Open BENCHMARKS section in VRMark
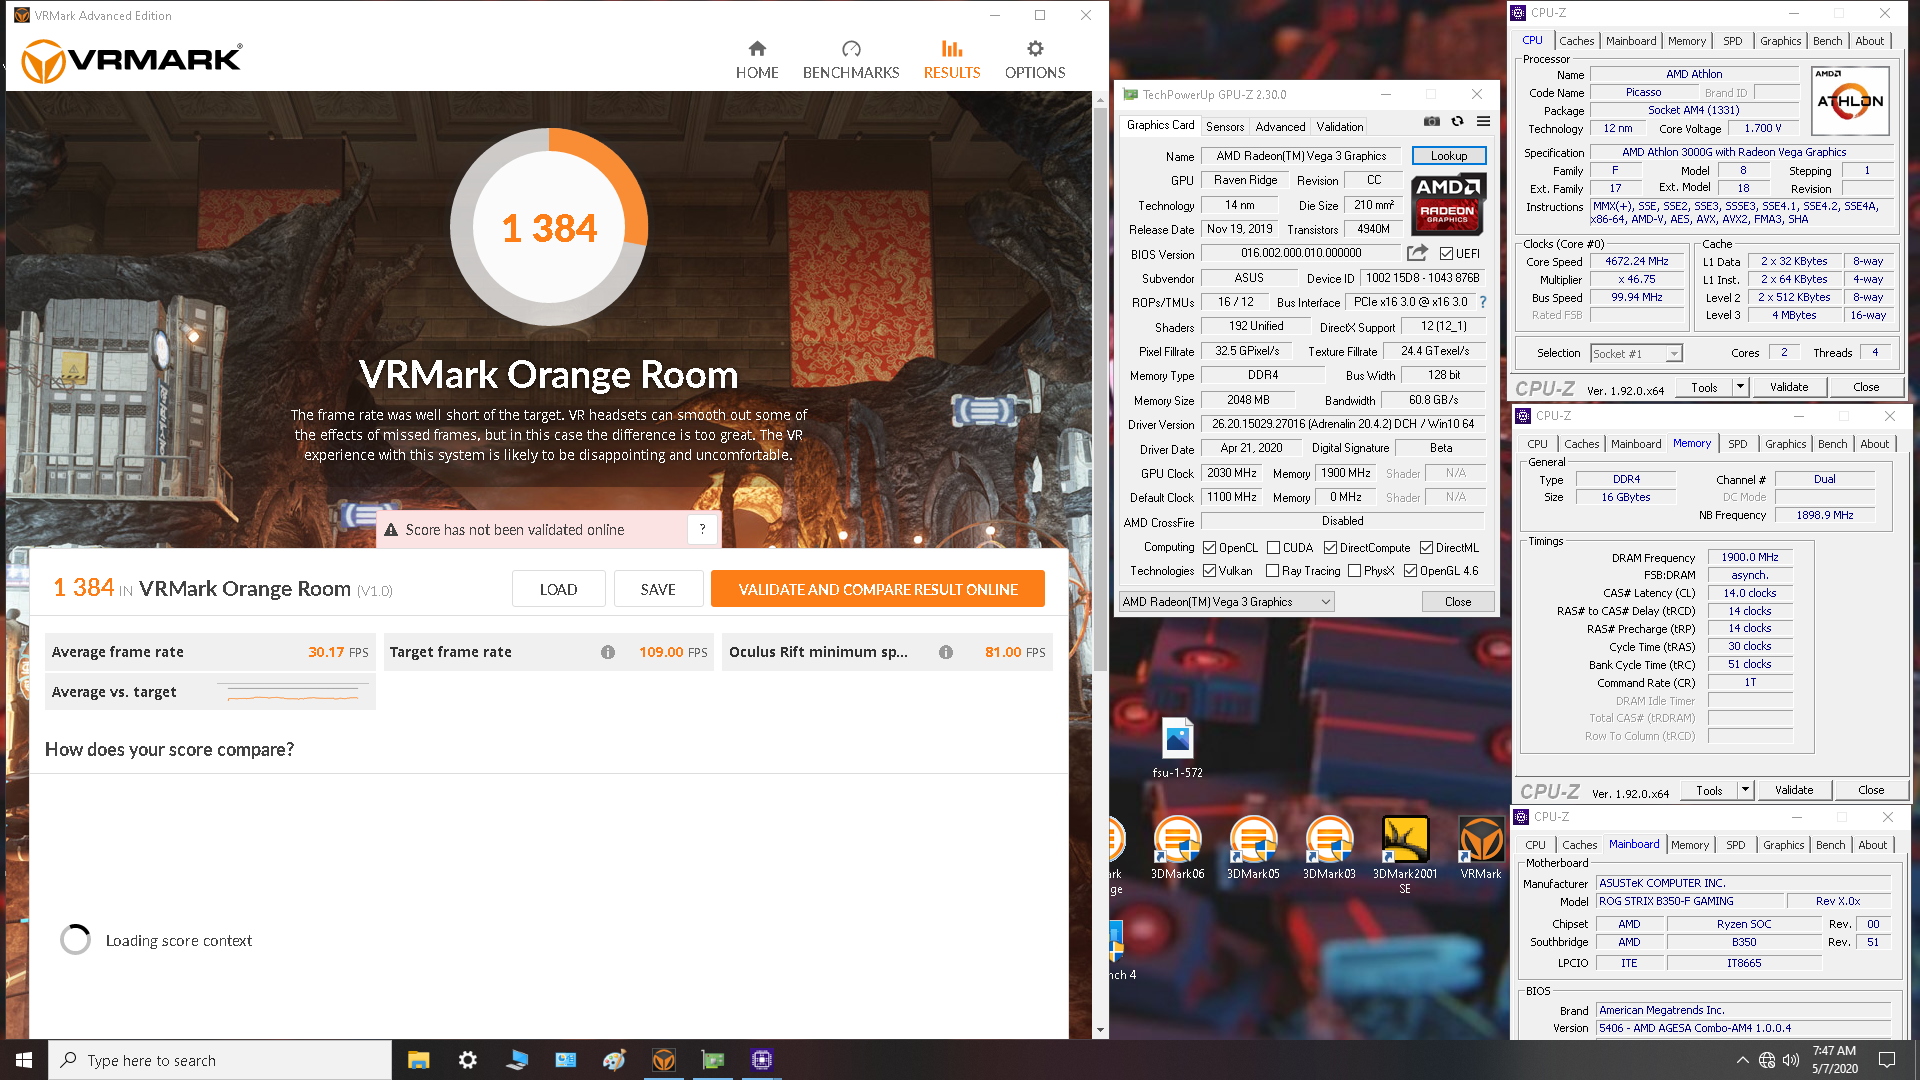 (x=851, y=60)
